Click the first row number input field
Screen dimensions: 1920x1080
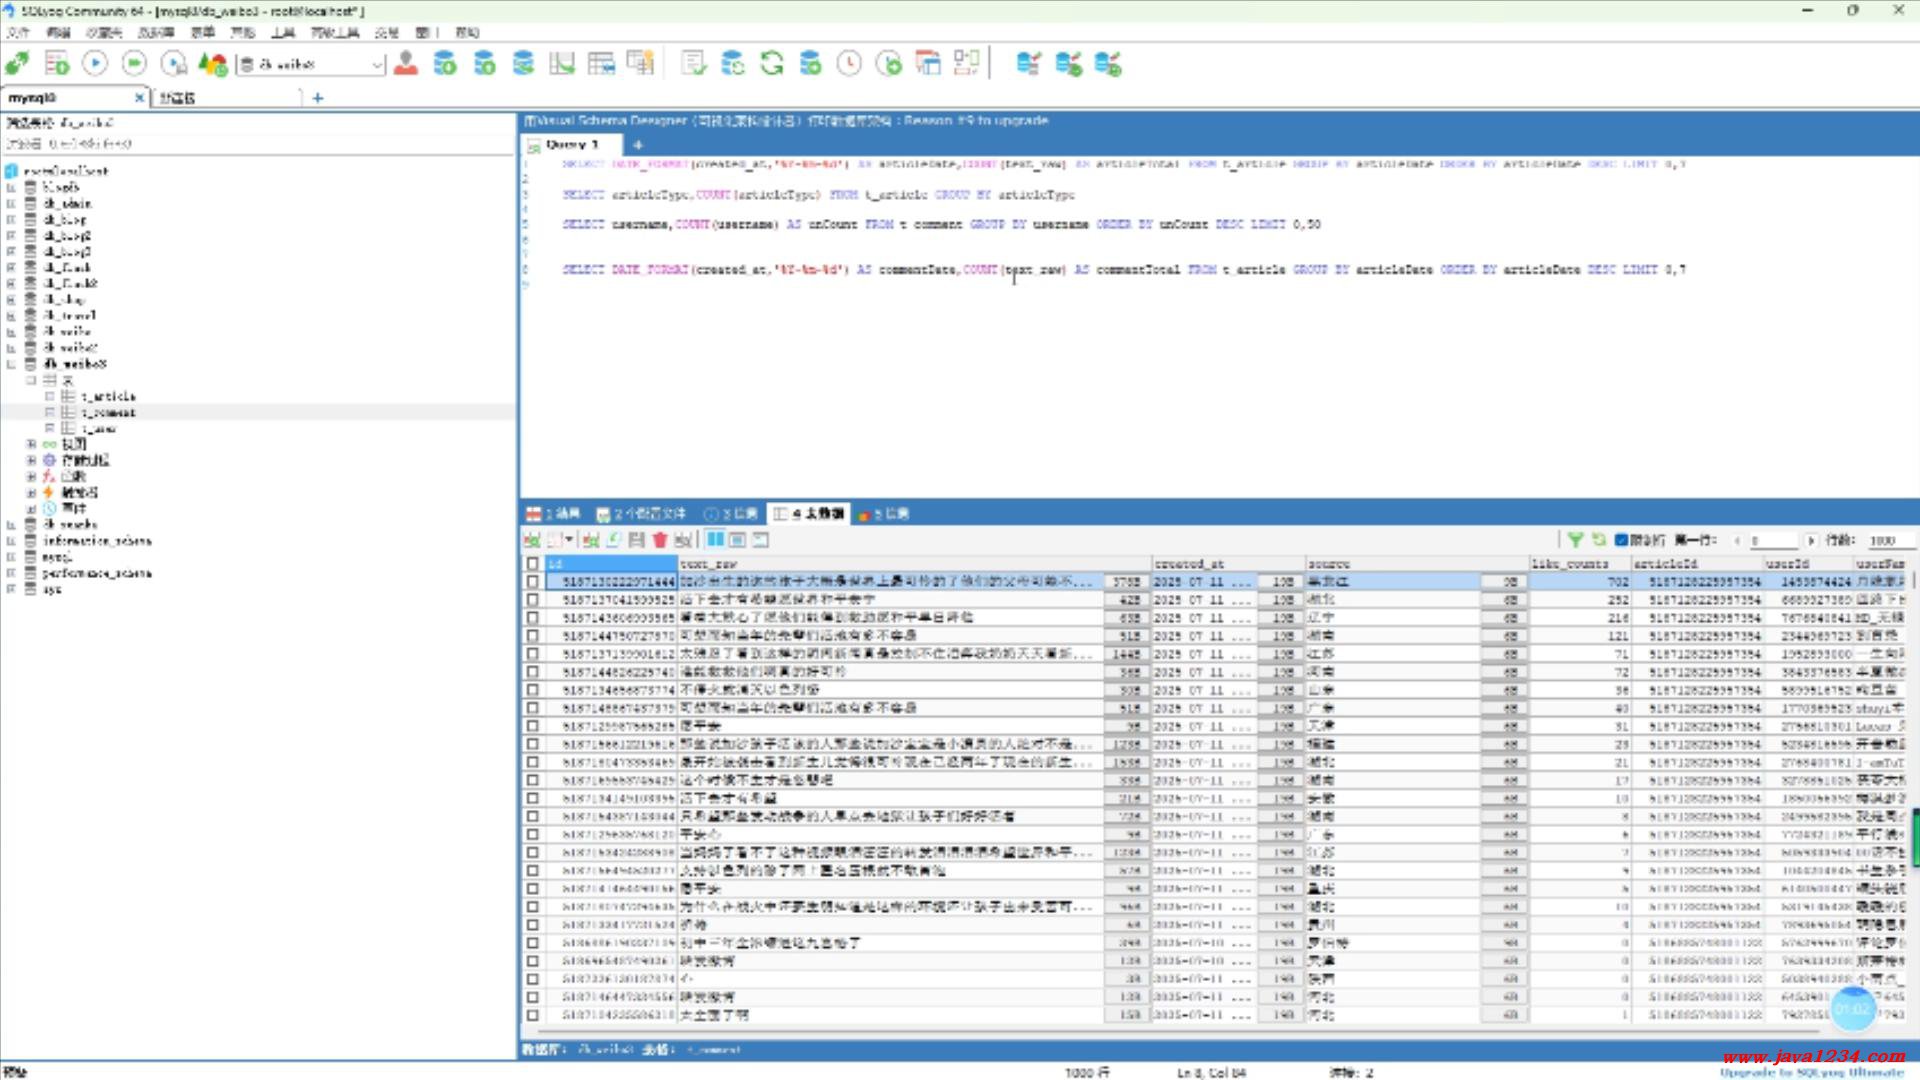click(x=1772, y=540)
